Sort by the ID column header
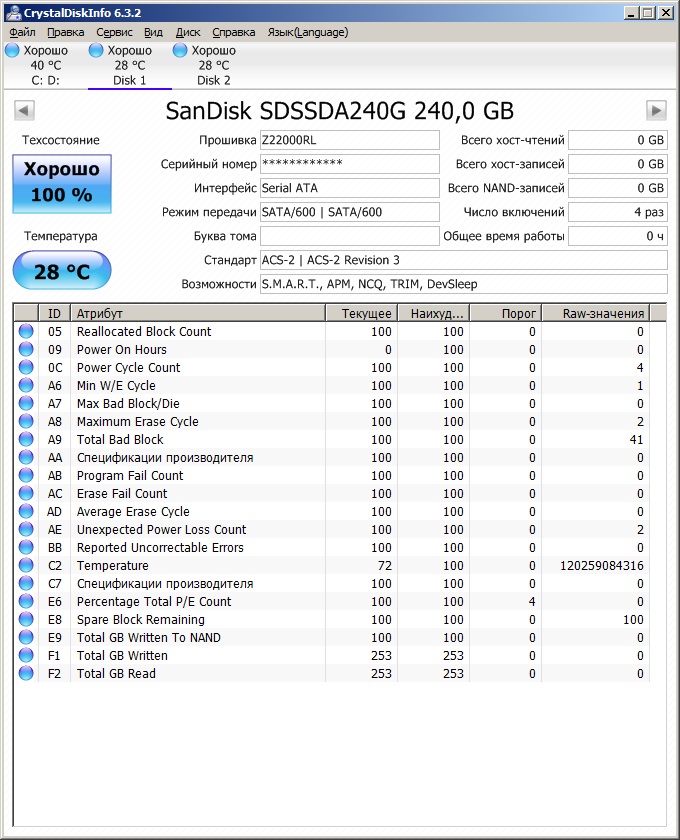This screenshot has height=840, width=680. coord(54,313)
